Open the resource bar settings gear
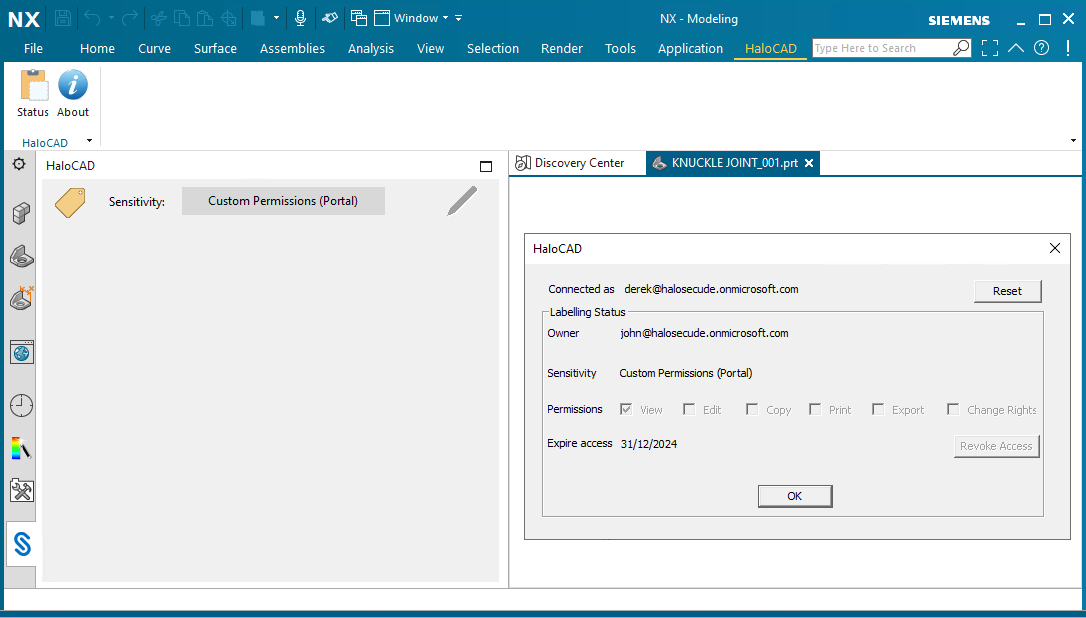Screen dimensions: 1086x618 (19, 164)
